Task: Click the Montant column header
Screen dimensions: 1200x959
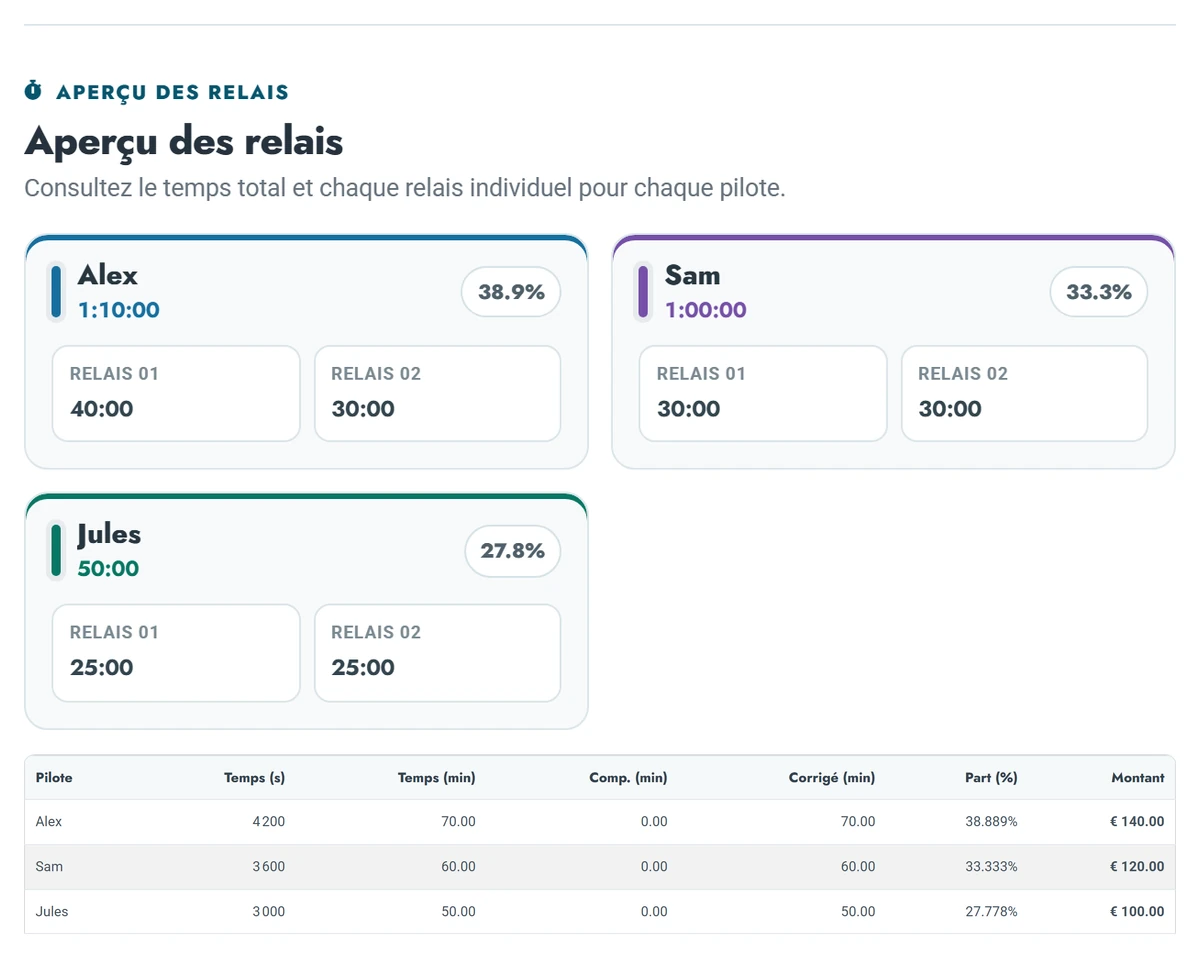Action: tap(1138, 777)
